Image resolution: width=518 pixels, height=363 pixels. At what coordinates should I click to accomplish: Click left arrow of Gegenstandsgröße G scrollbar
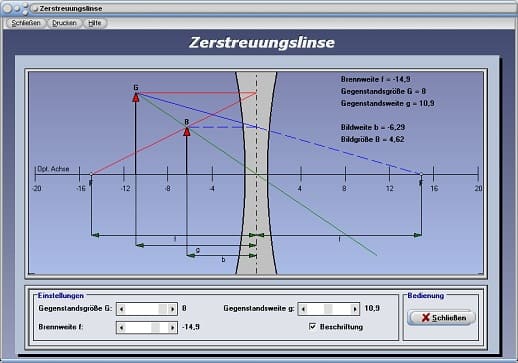pos(122,309)
